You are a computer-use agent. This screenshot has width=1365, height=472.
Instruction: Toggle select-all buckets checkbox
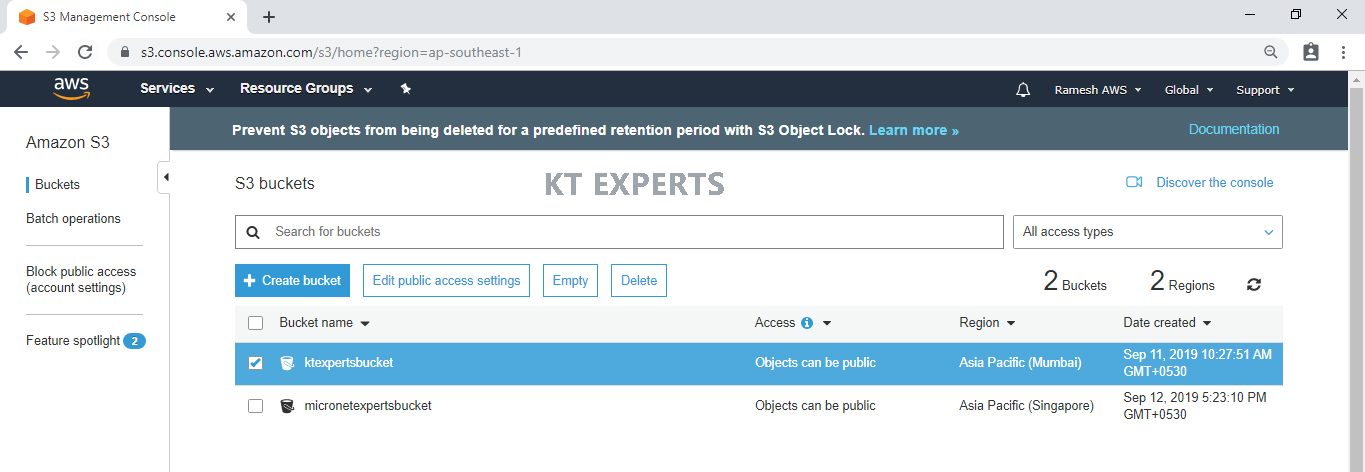[255, 323]
